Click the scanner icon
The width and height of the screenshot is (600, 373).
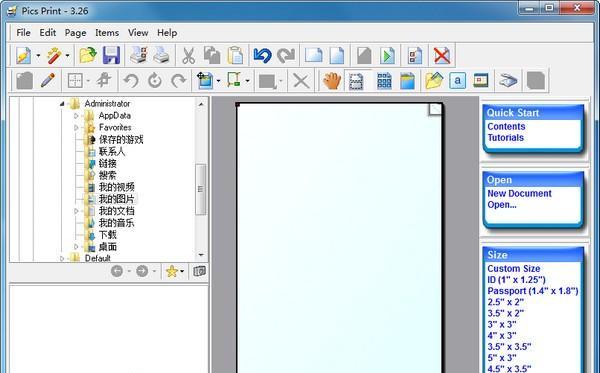pyautogui.click(x=508, y=81)
